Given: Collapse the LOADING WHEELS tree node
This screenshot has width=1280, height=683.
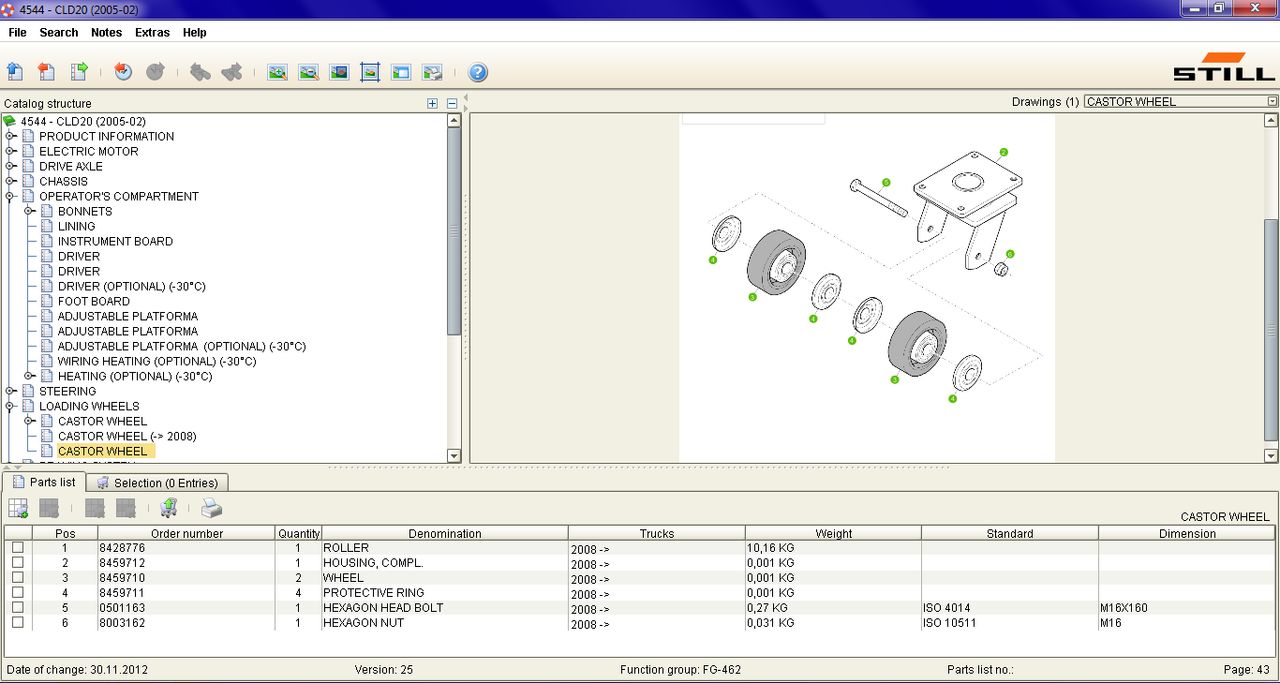Looking at the screenshot, I should pos(10,406).
